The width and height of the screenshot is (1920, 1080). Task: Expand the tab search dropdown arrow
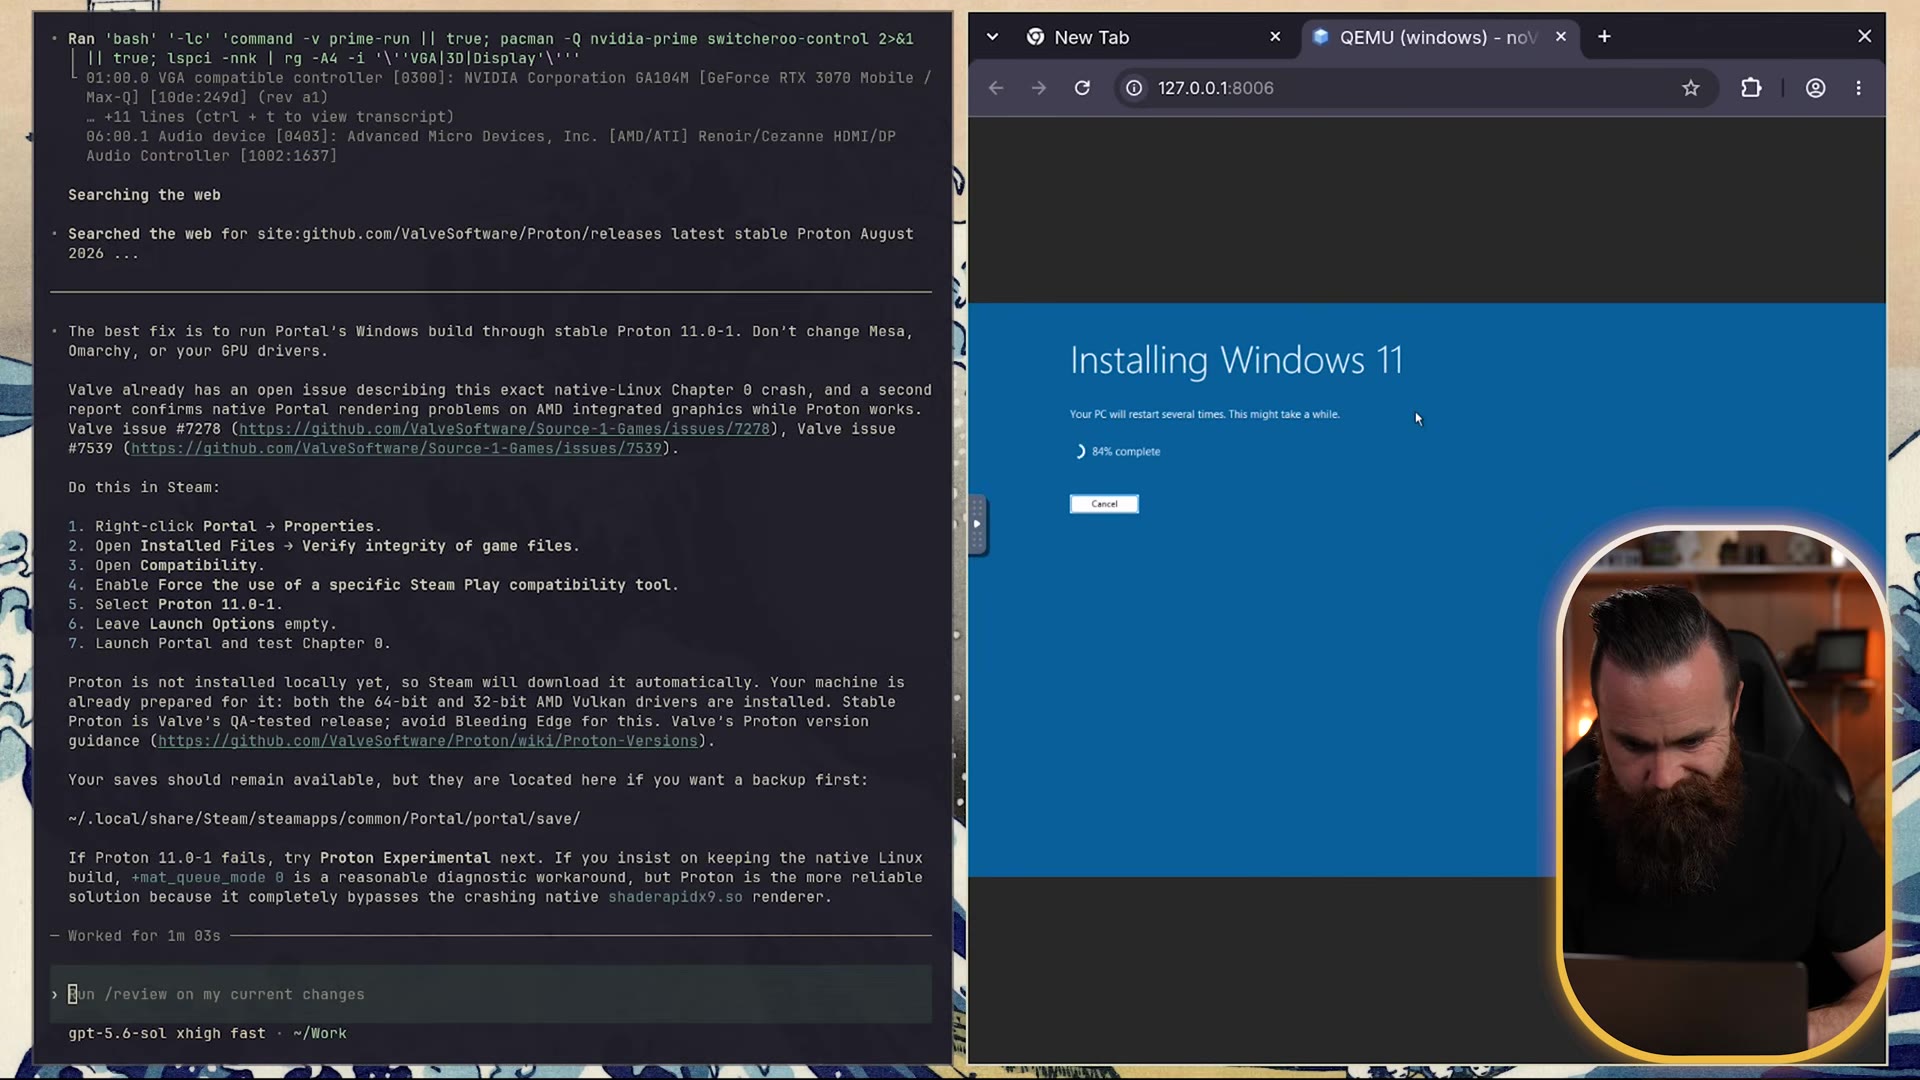[992, 37]
